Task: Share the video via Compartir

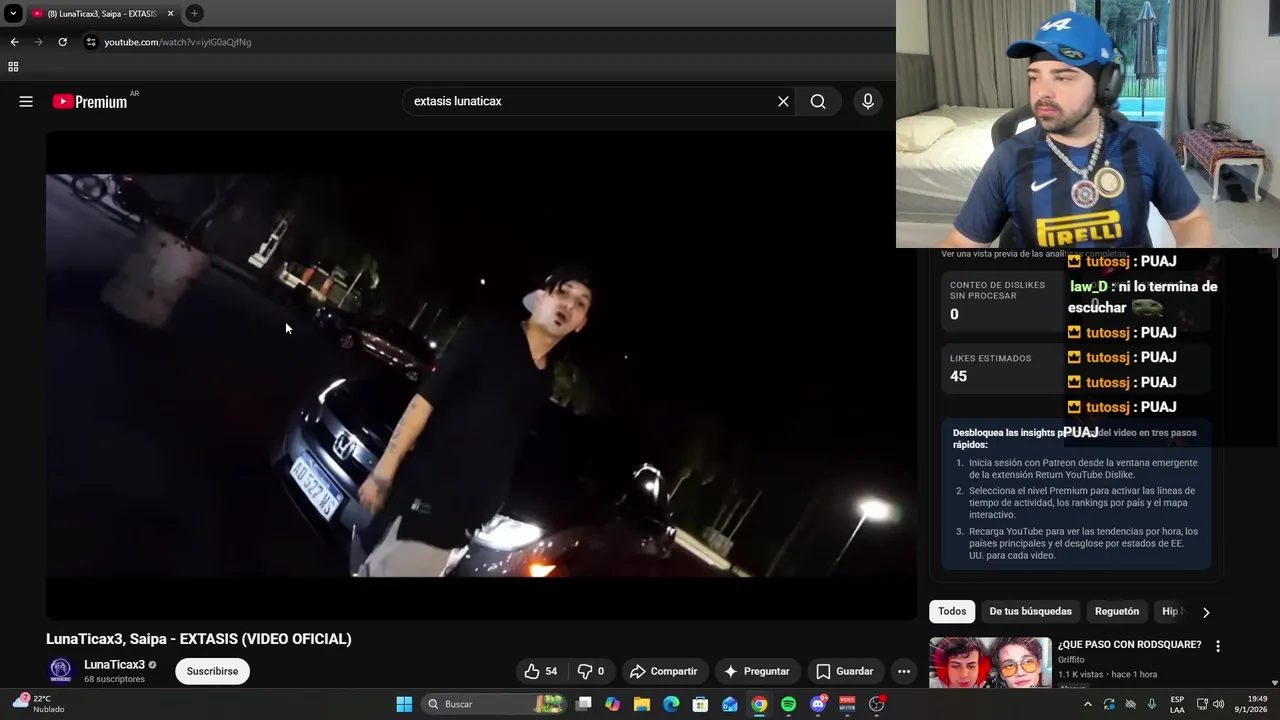Action: (x=663, y=671)
